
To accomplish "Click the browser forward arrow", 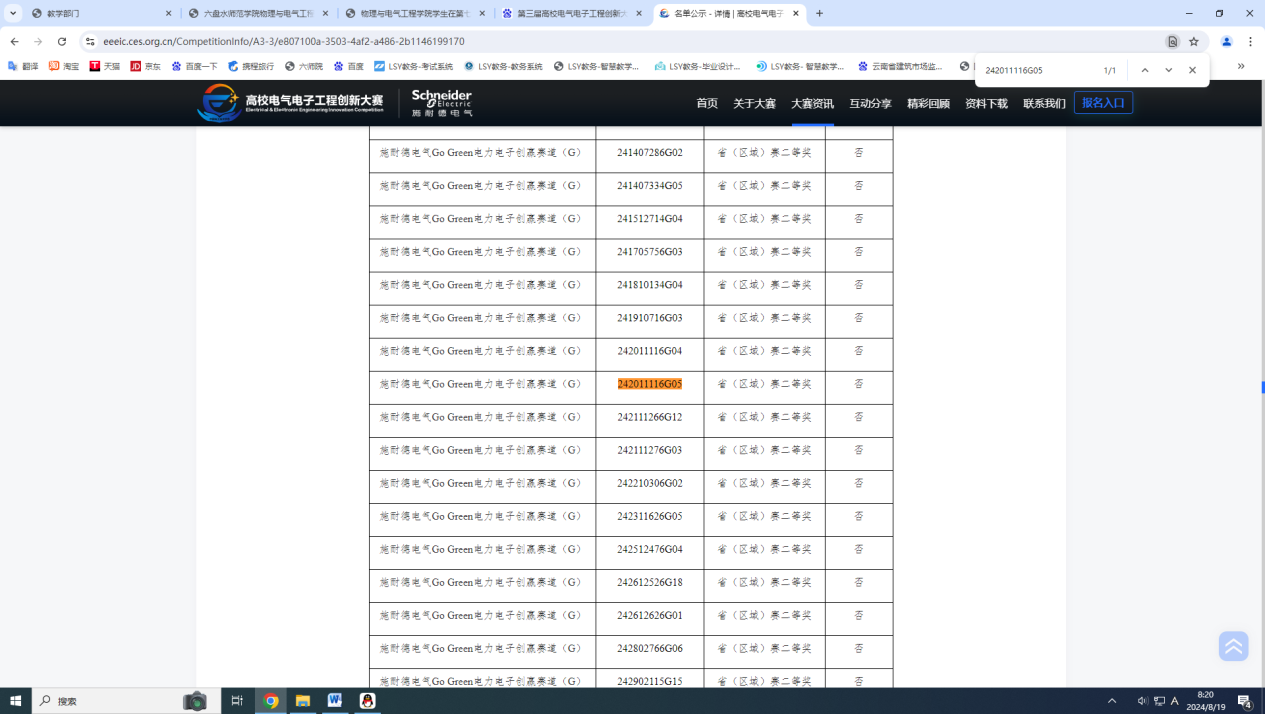I will [38, 42].
